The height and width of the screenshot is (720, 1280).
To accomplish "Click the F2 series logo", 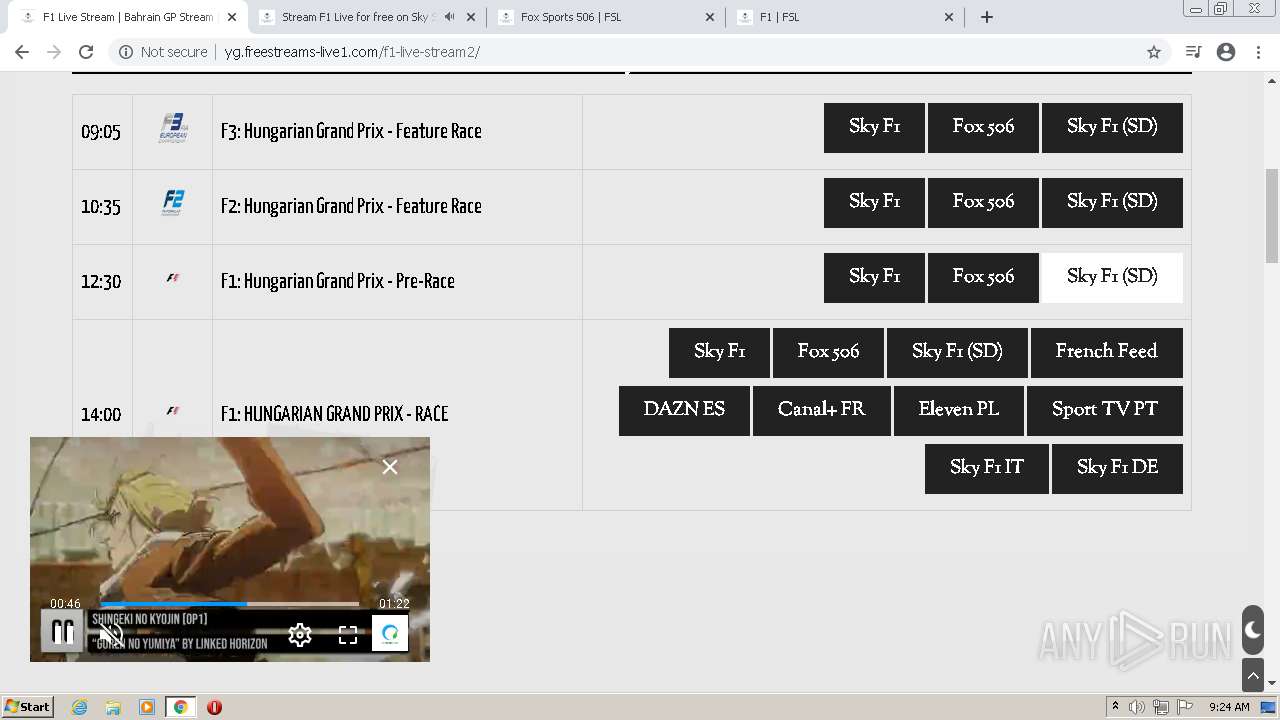I will click(x=173, y=203).
